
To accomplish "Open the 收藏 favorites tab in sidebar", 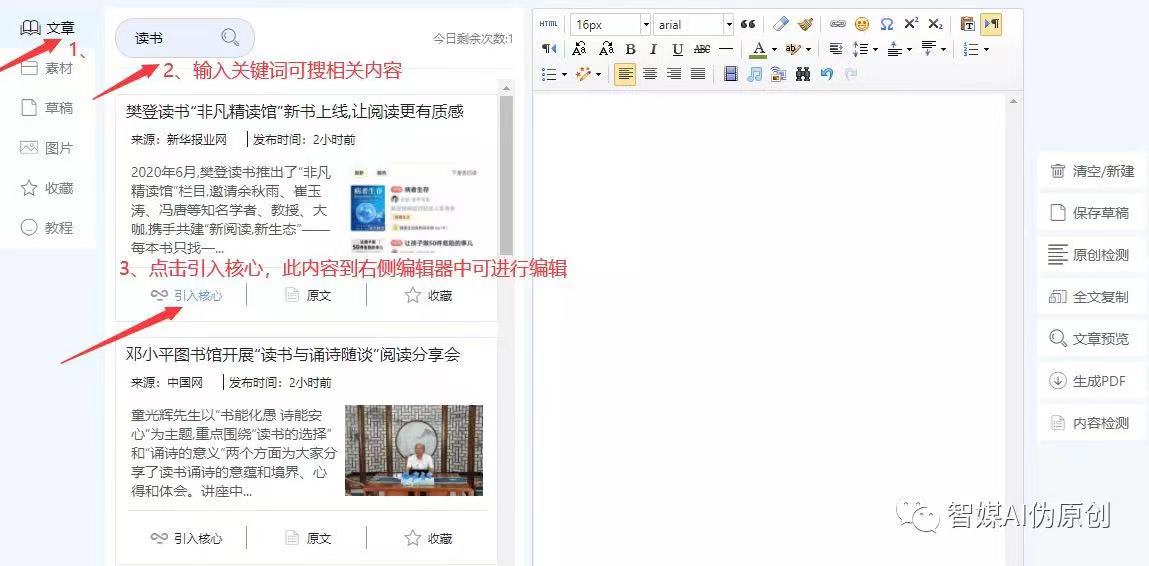I will [x=48, y=188].
